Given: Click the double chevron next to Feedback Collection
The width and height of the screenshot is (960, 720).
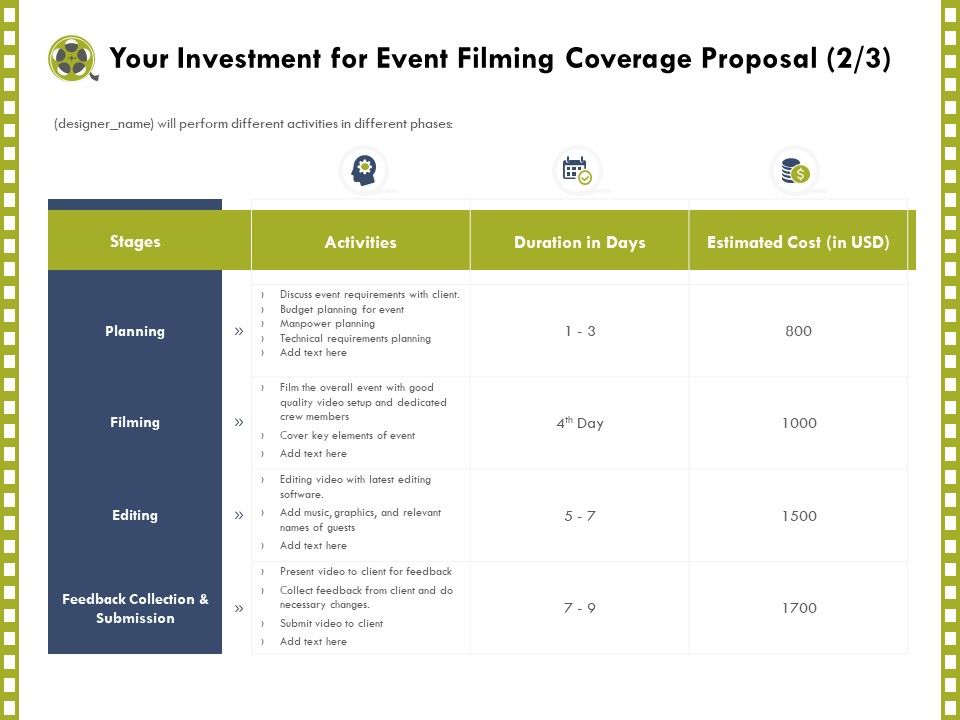Looking at the screenshot, I should tap(239, 608).
